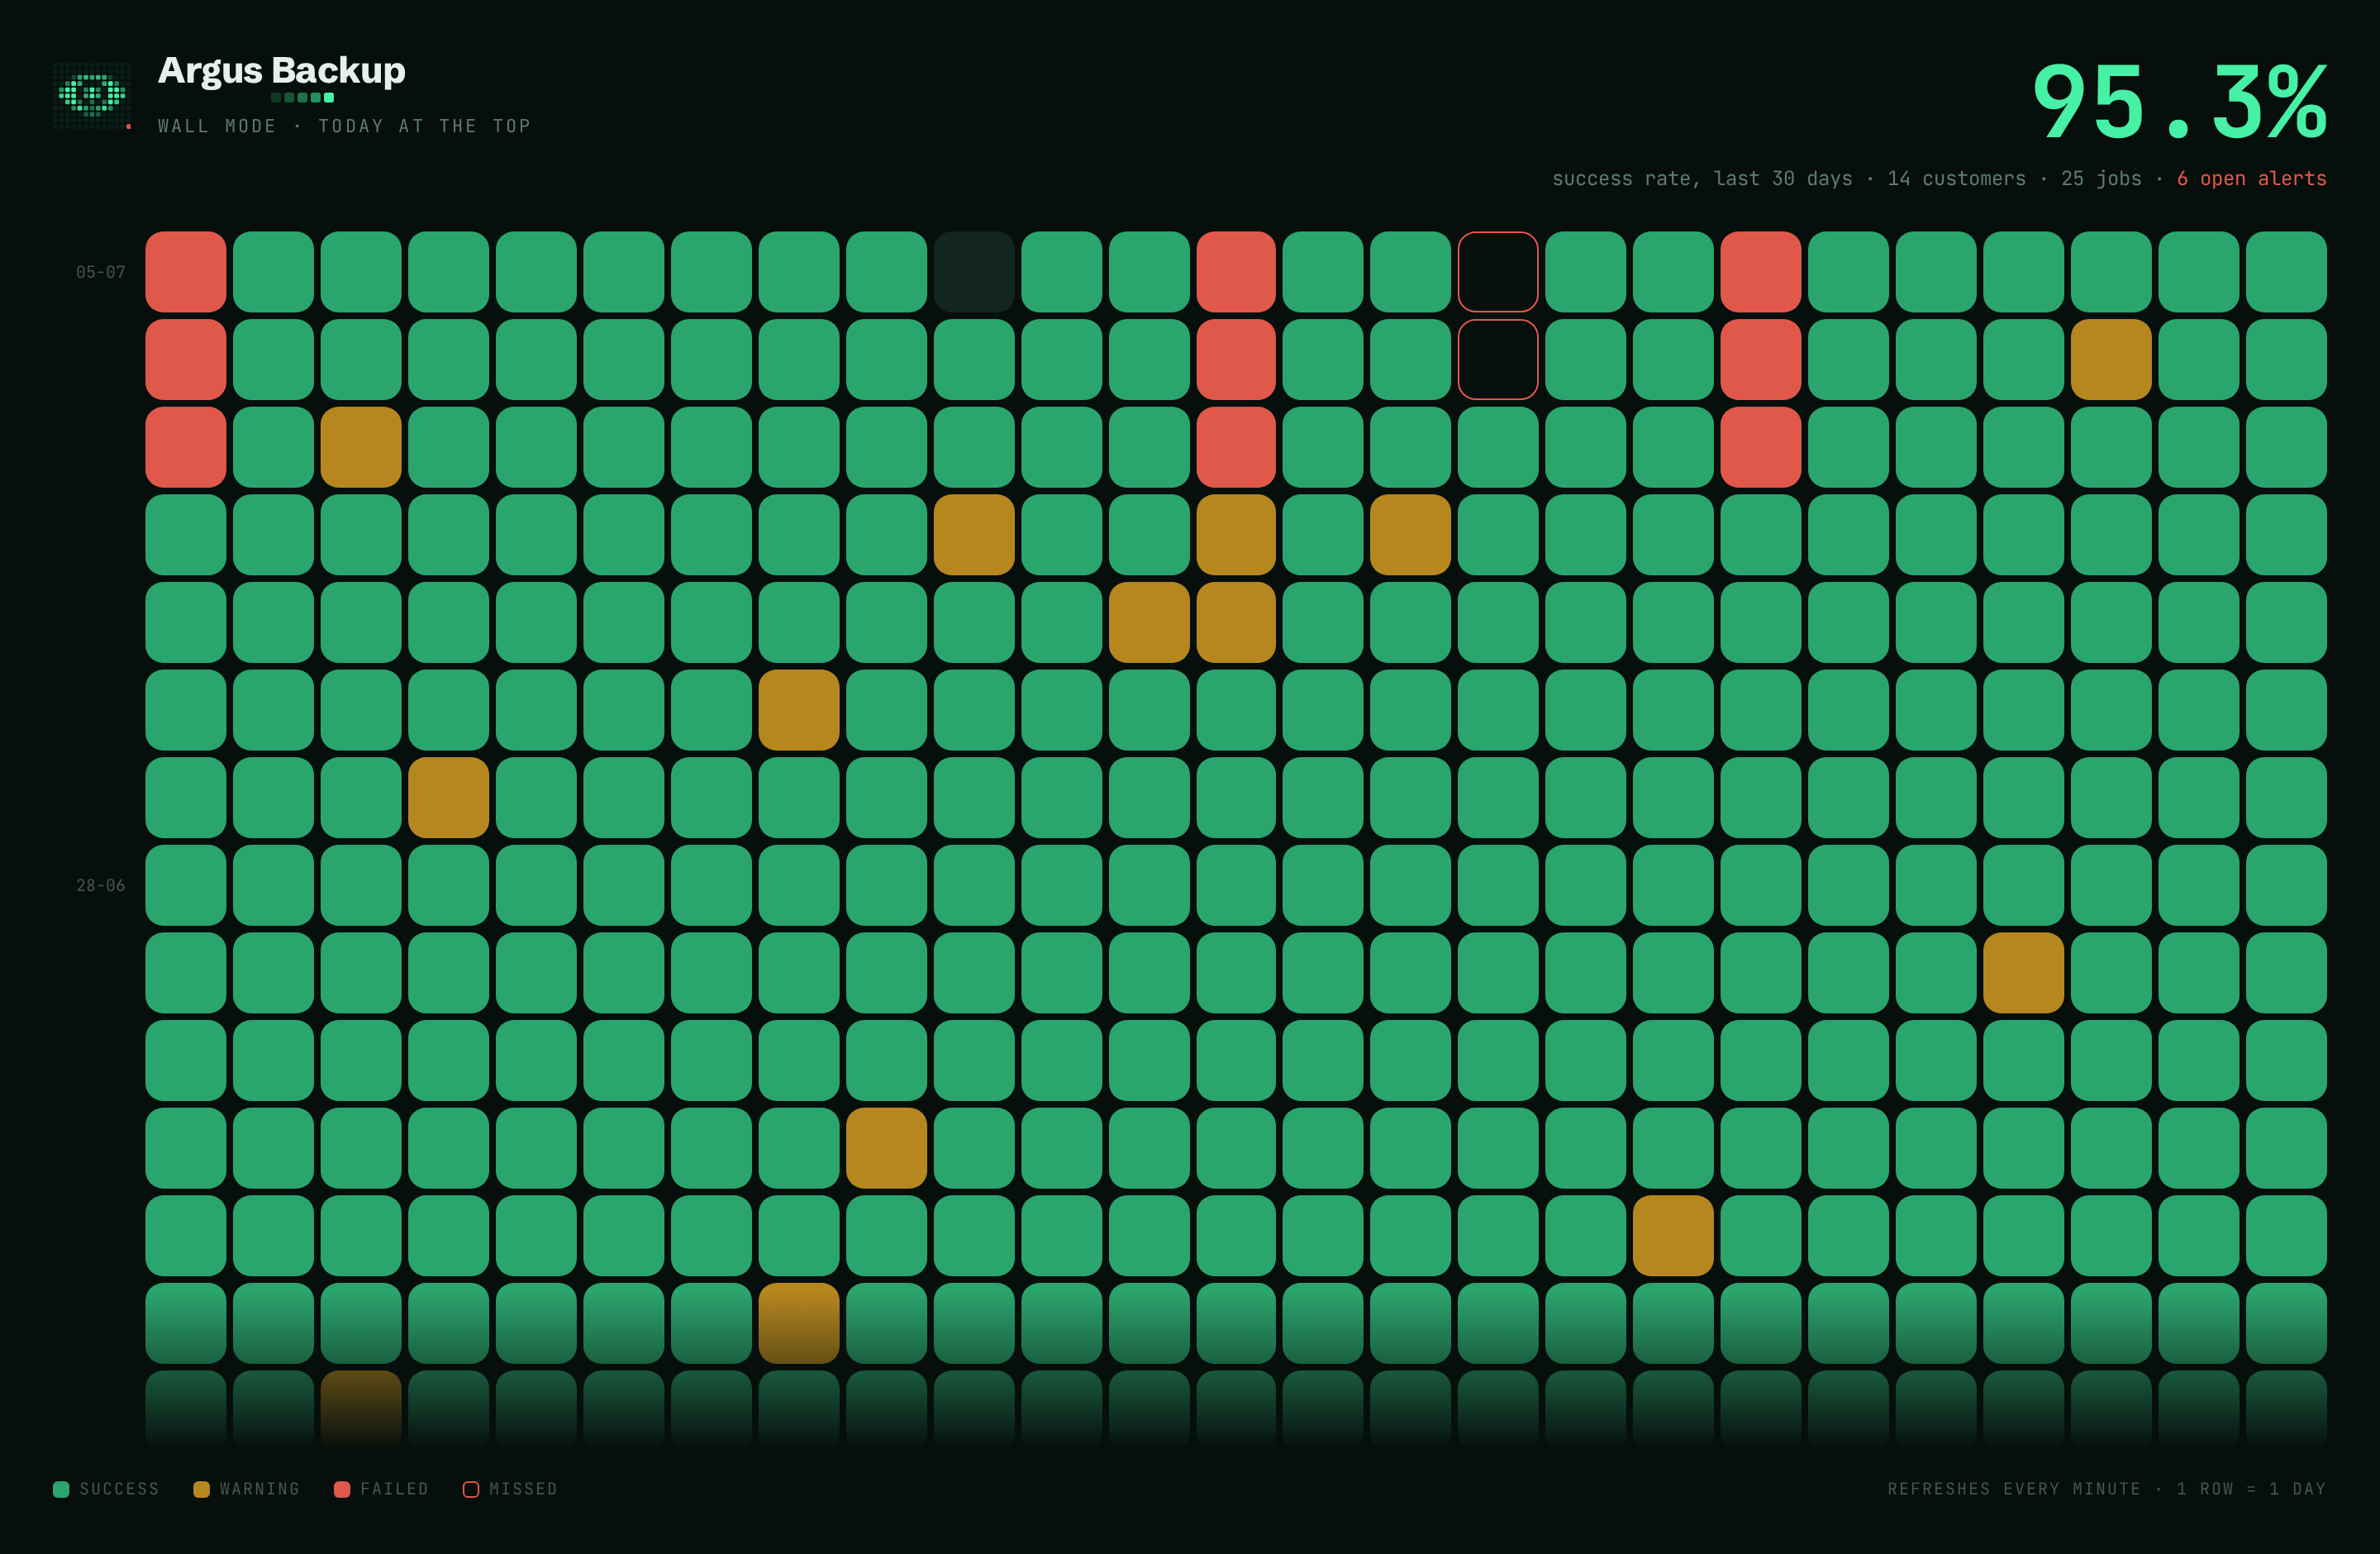Select the dark empty cell in the top row
The height and width of the screenshot is (1554, 2380).
tap(974, 272)
